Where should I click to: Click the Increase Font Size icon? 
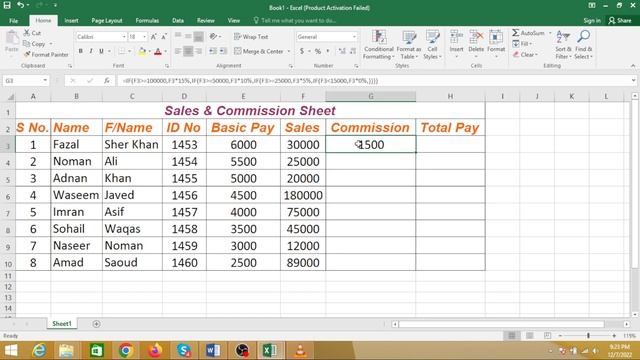153,37
